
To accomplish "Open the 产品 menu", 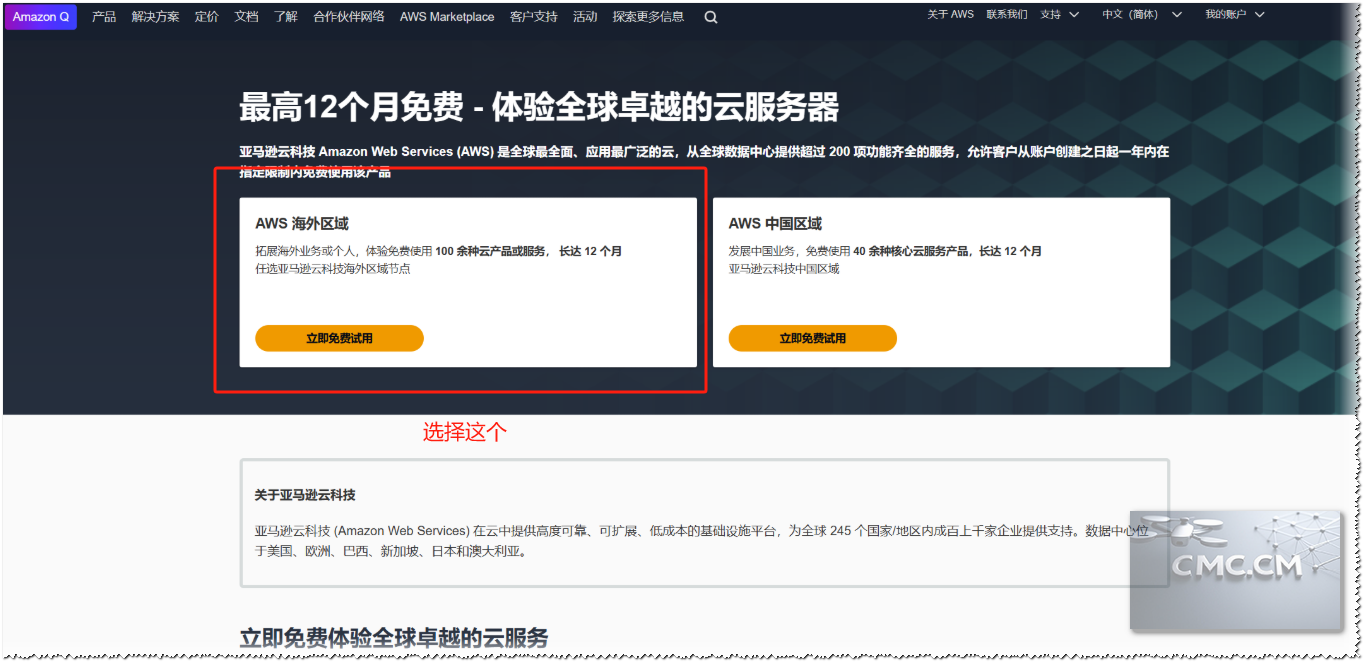I will point(104,17).
